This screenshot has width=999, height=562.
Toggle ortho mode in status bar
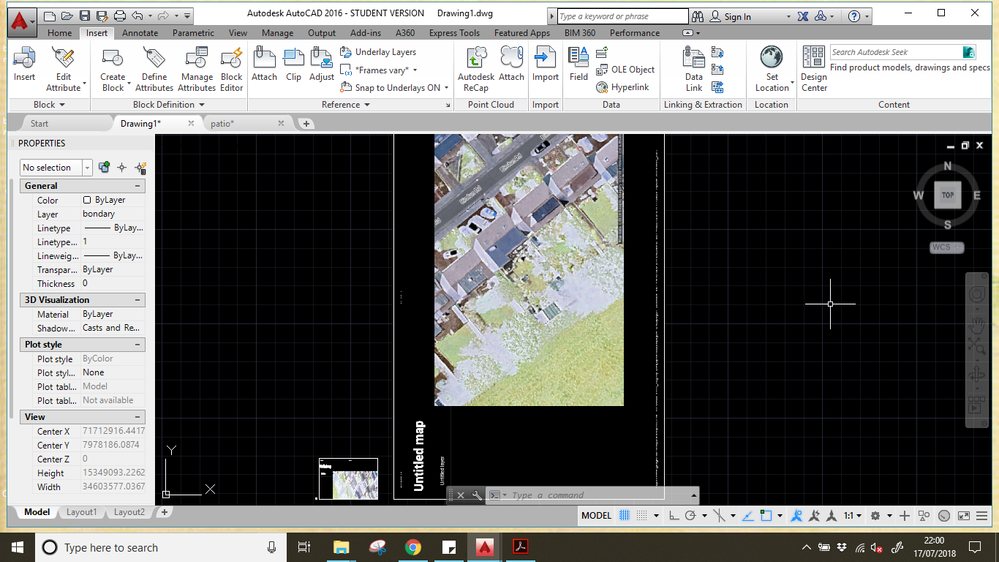click(674, 516)
